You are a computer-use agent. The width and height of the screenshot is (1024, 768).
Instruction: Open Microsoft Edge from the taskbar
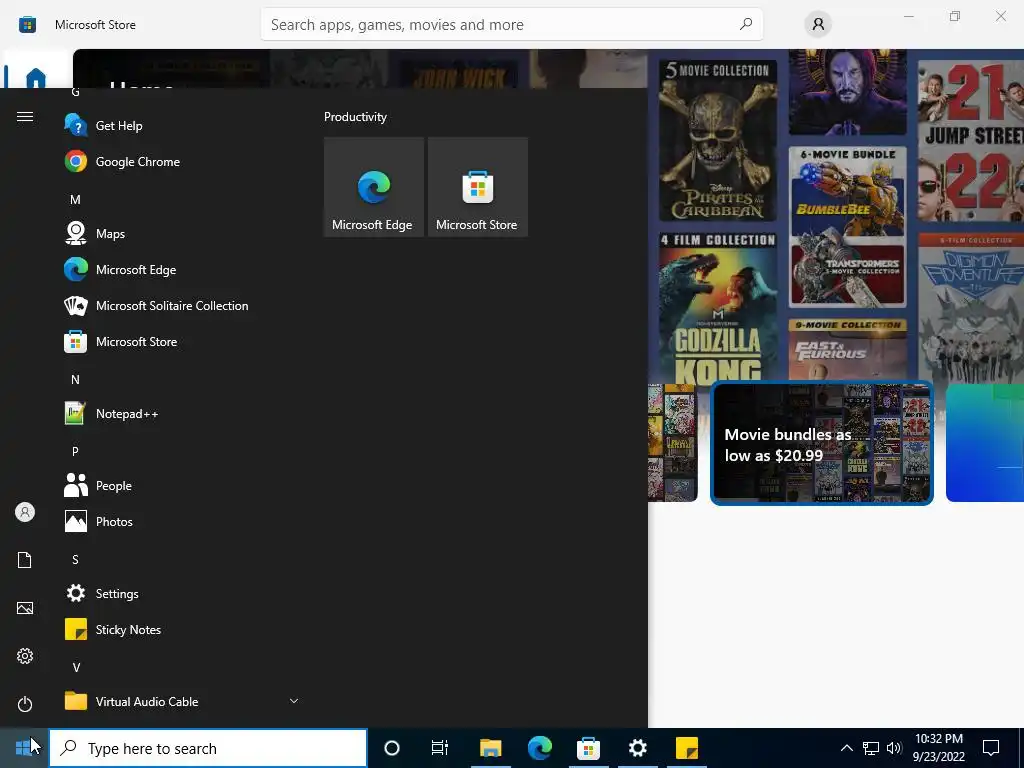click(539, 748)
